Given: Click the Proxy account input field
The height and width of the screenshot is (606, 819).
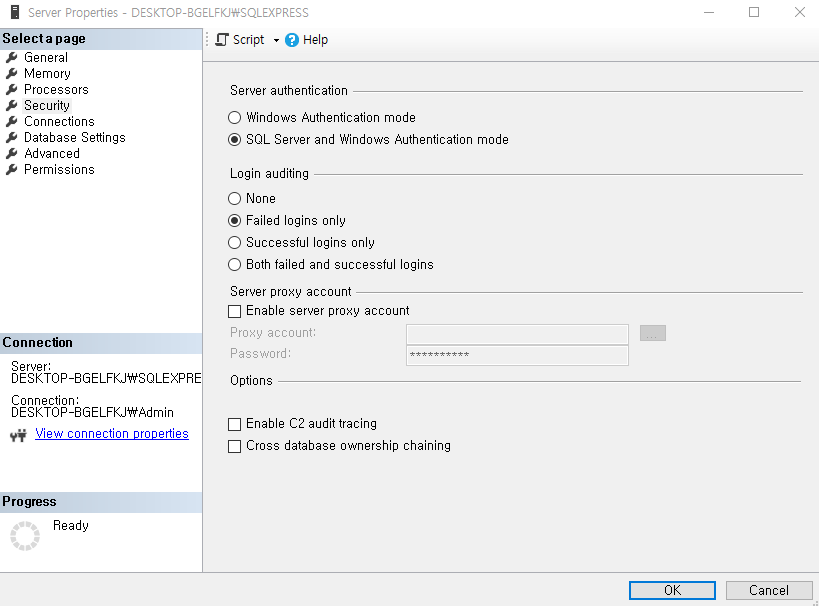Looking at the screenshot, I should tap(517, 333).
